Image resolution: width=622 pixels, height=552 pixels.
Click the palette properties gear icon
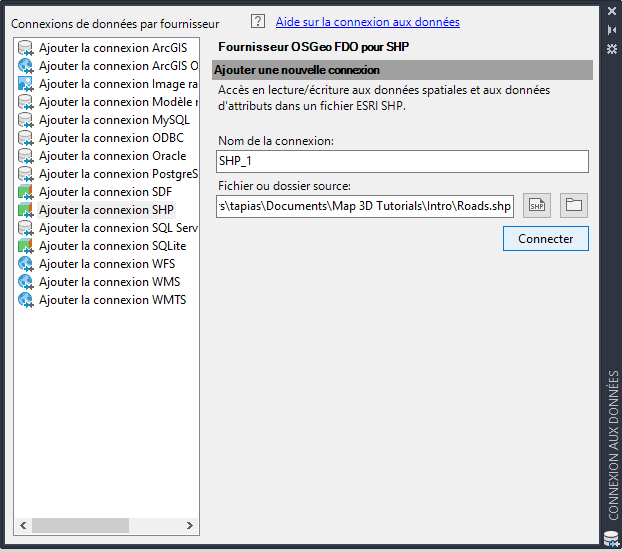pos(612,49)
